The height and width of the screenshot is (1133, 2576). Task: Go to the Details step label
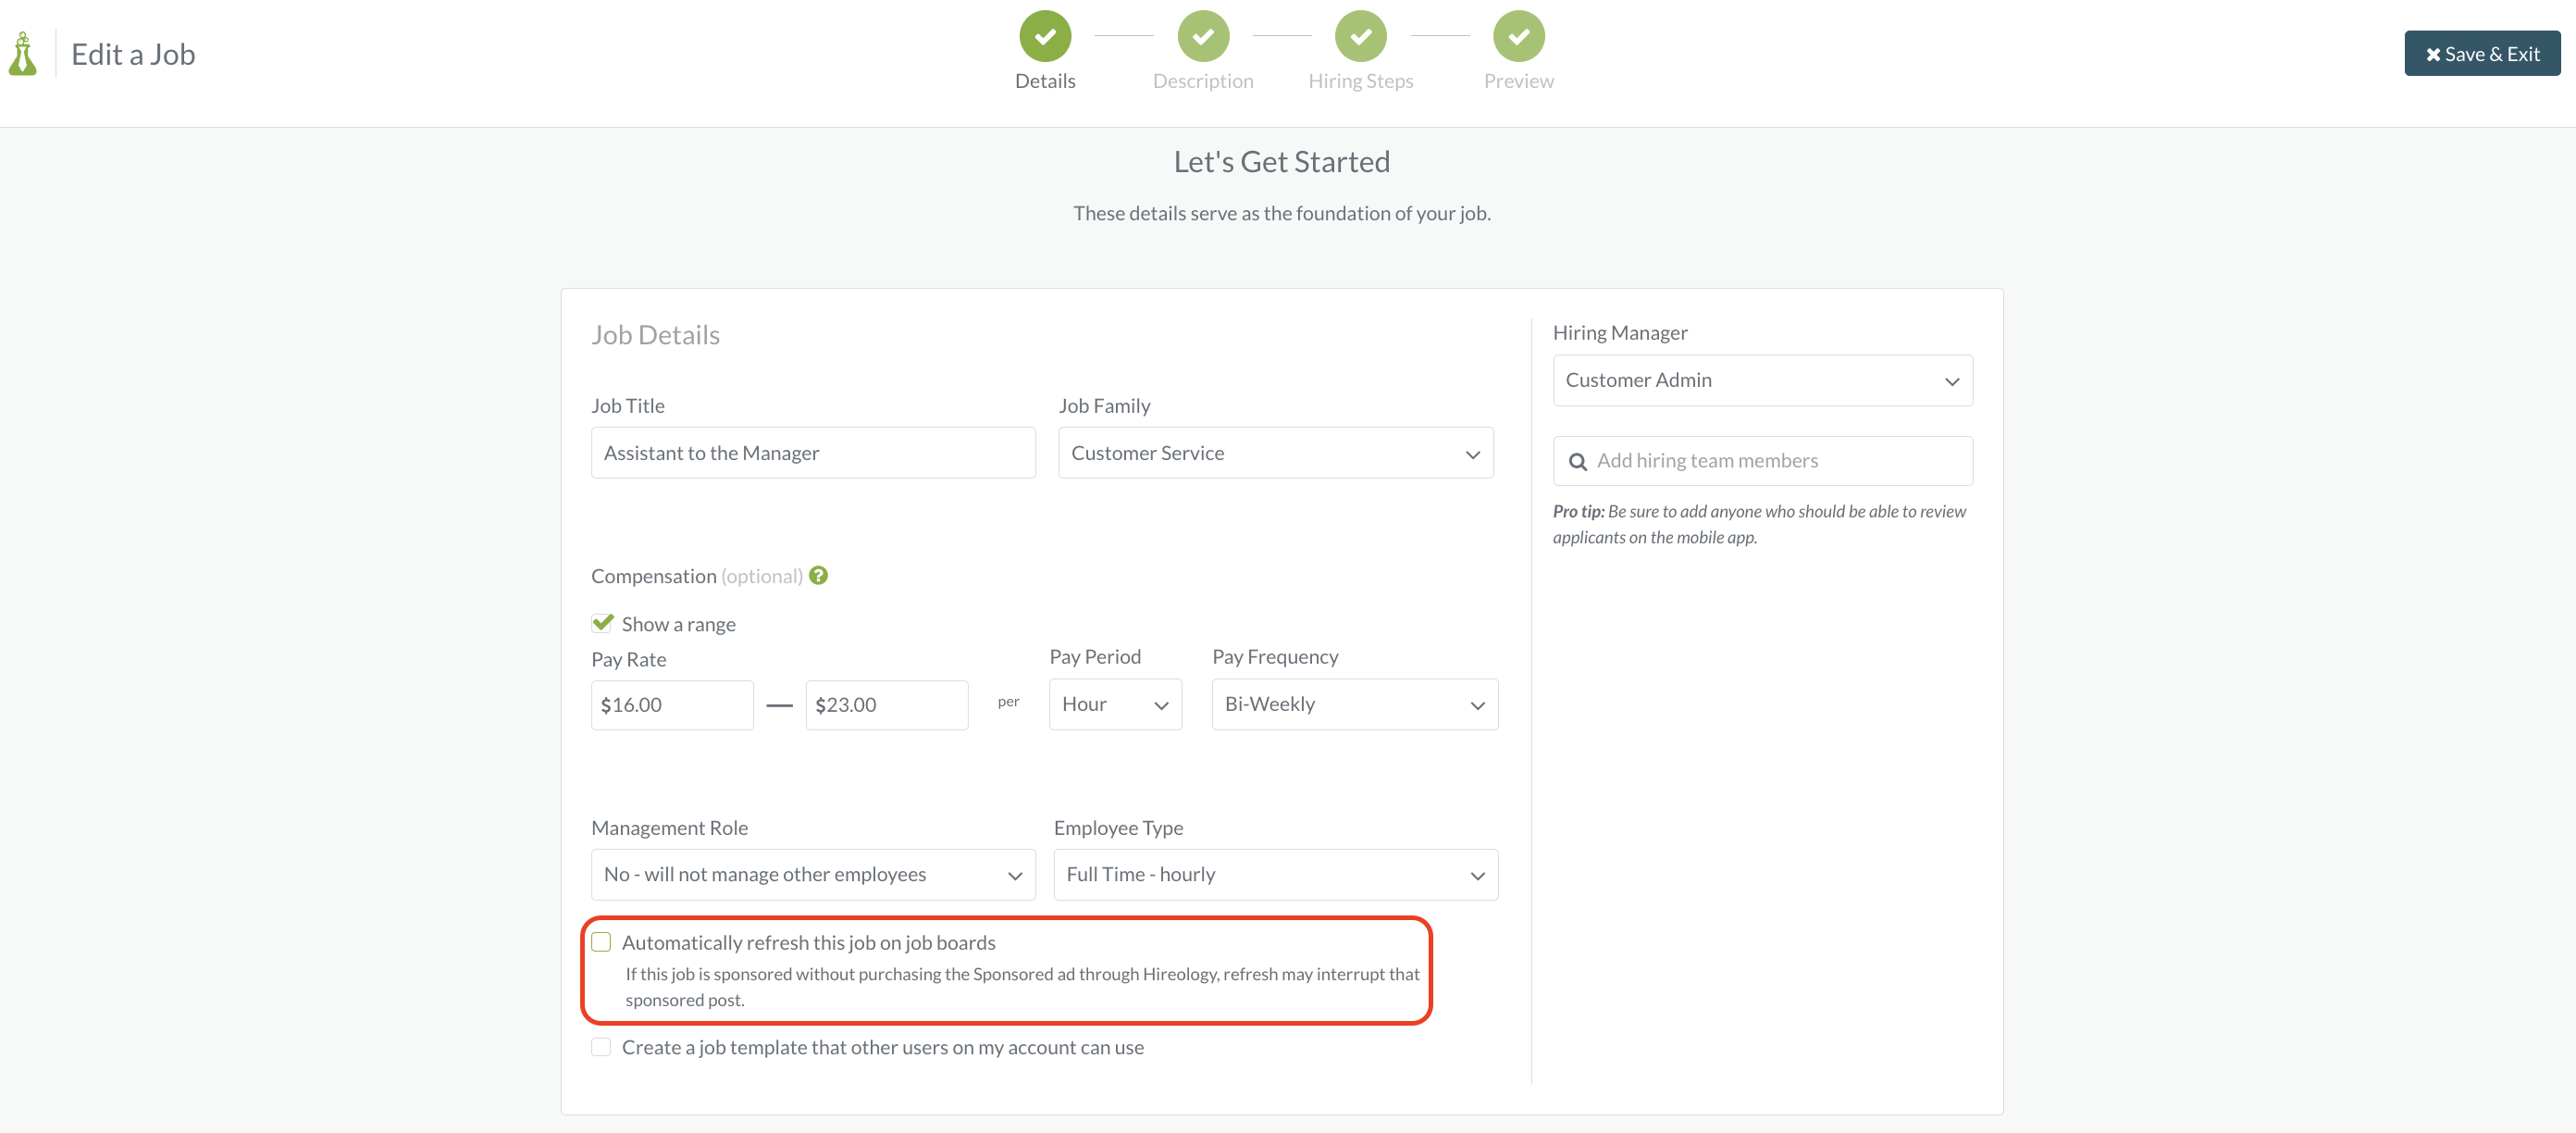1045,81
